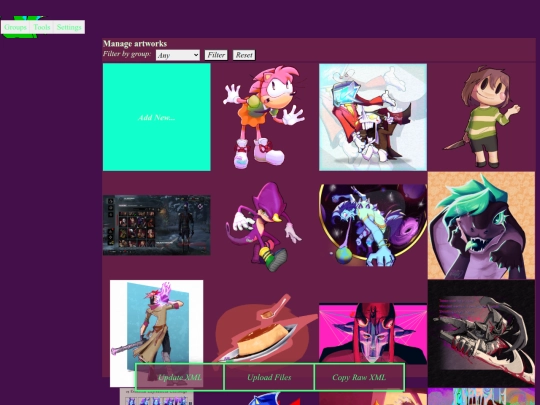Click the Reset button
Image resolution: width=540 pixels, height=405 pixels.
244,55
